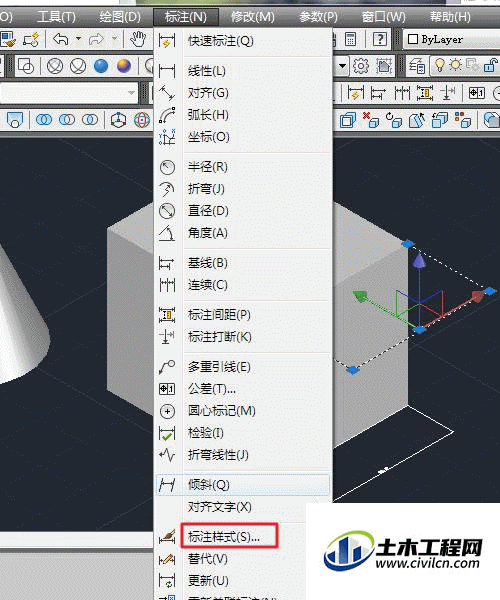Choose 圆心标记(M) entry
The height and width of the screenshot is (600, 500).
click(243, 411)
